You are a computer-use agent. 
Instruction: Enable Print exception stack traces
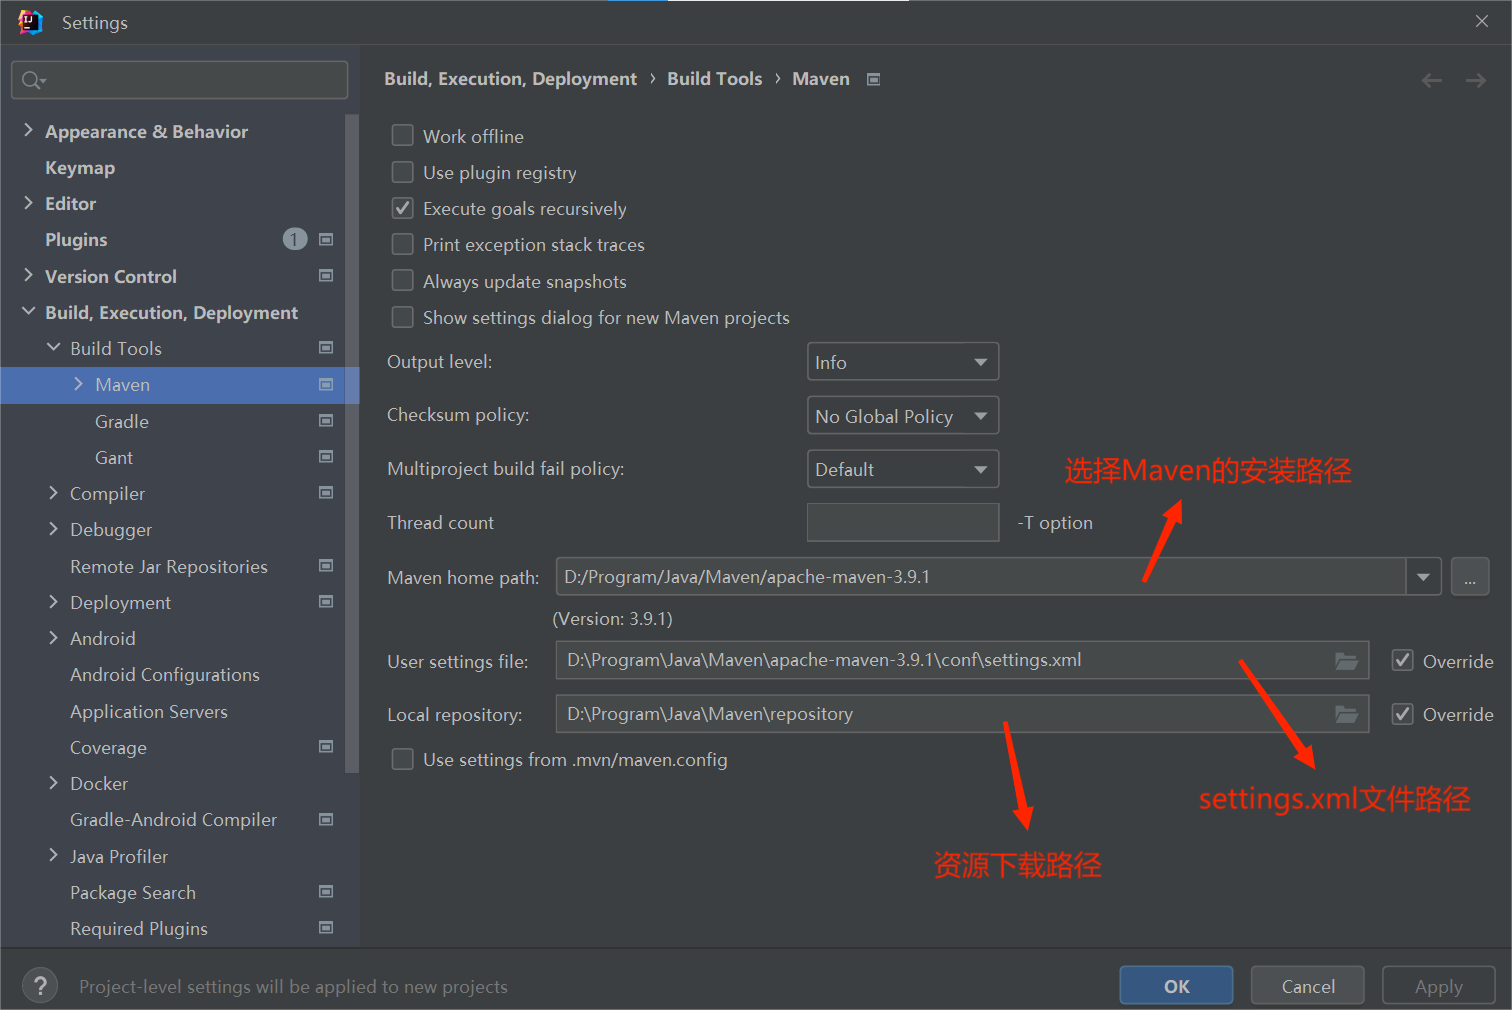(403, 244)
